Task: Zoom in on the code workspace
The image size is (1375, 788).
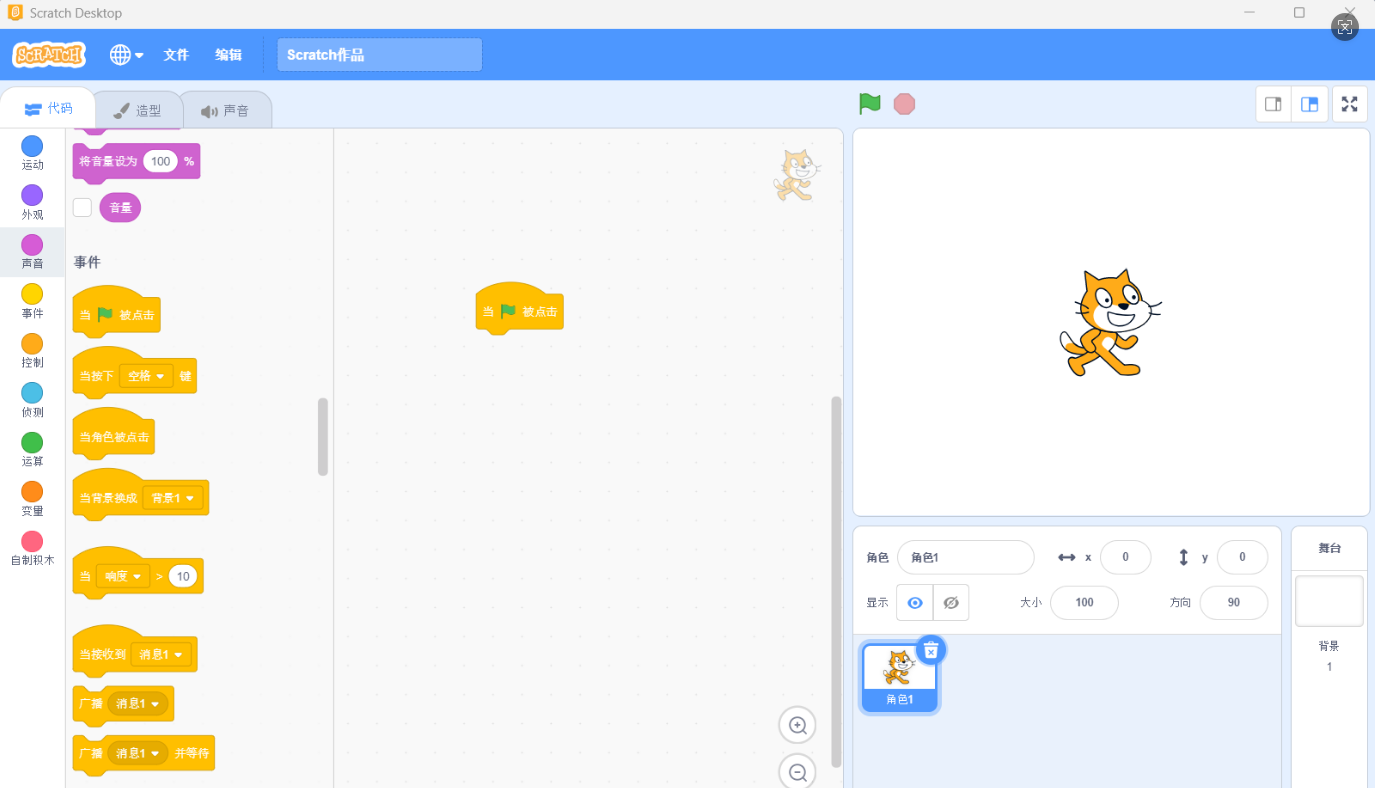Action: (797, 724)
